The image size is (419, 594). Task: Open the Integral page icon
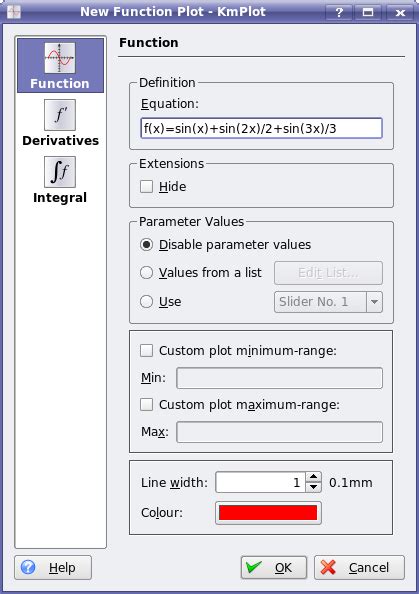click(x=60, y=172)
